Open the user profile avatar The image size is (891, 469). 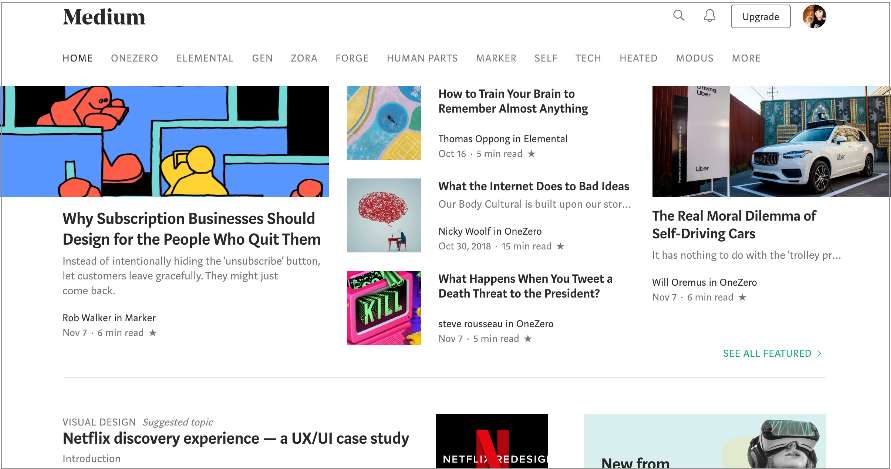(814, 16)
